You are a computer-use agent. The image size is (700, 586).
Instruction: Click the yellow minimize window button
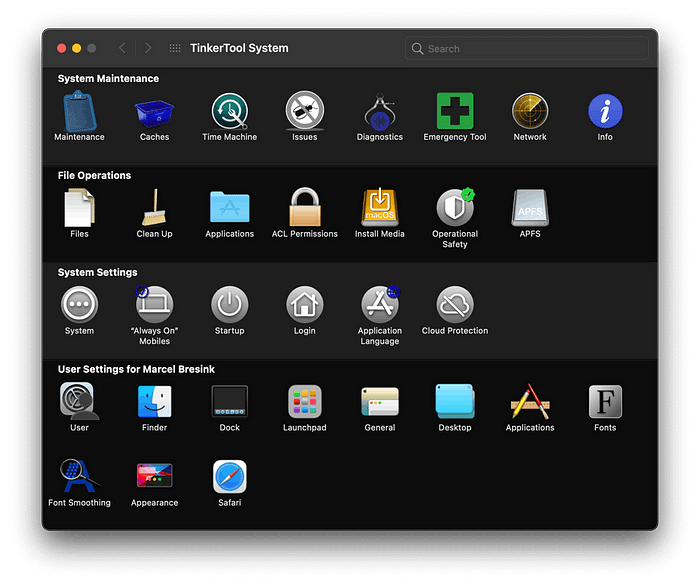click(x=77, y=48)
